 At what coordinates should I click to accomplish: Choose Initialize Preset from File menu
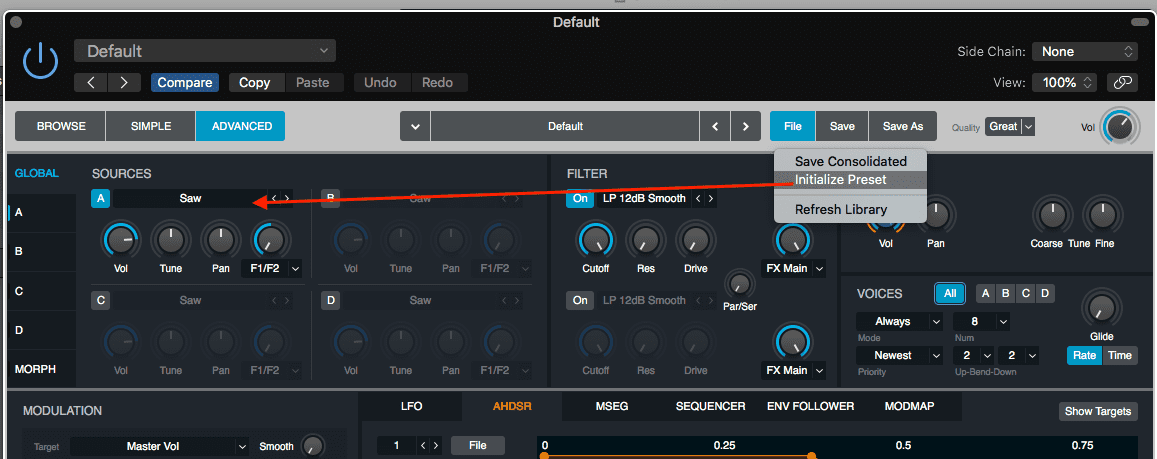pyautogui.click(x=840, y=180)
